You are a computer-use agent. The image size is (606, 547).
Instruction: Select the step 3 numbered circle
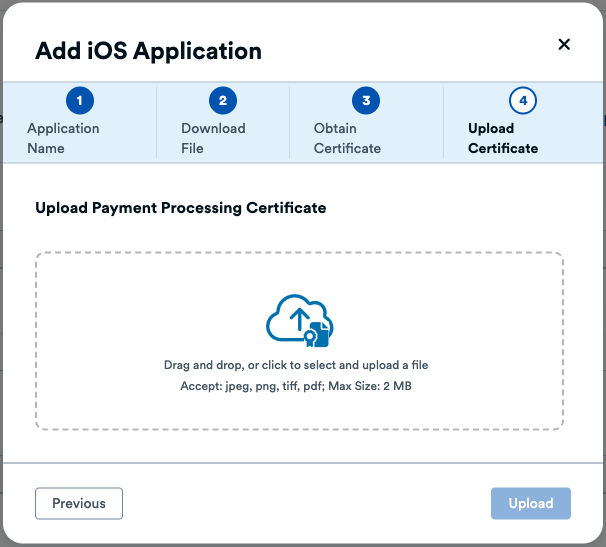[366, 100]
